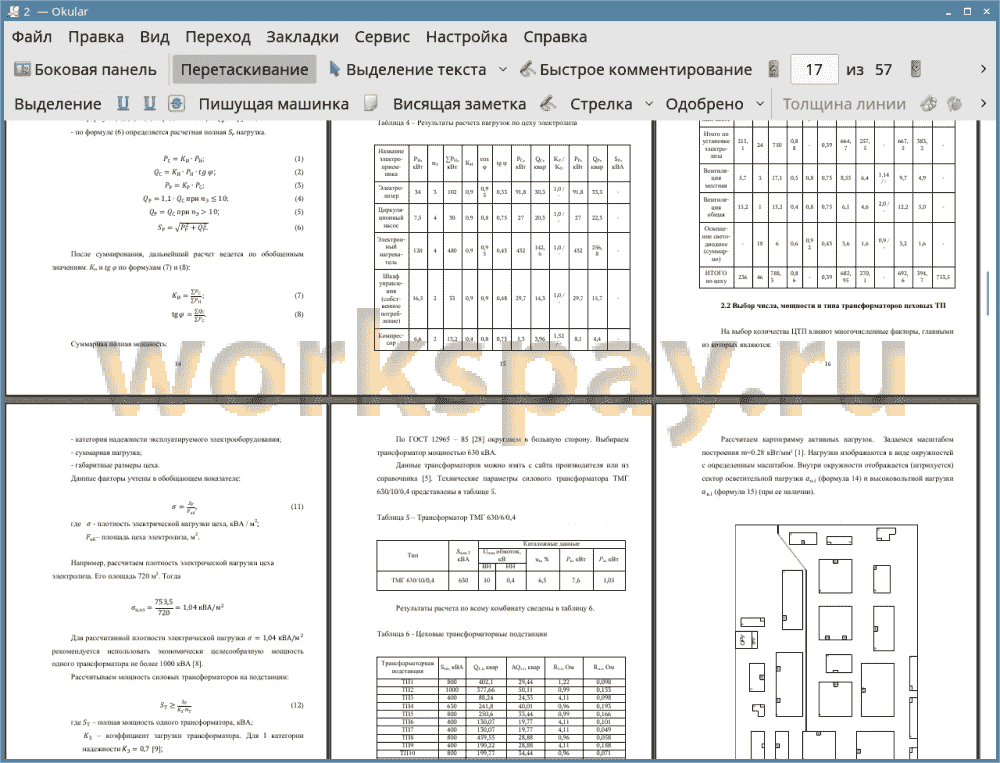Open the Стрелка shape dropdown arrow
Screen dimensions: 1000x763
[x=649, y=104]
